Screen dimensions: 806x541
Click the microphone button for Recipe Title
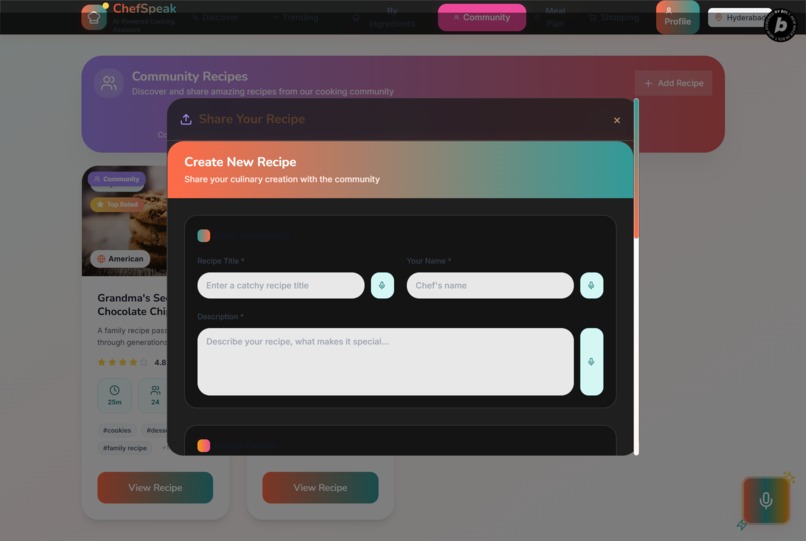tap(382, 285)
